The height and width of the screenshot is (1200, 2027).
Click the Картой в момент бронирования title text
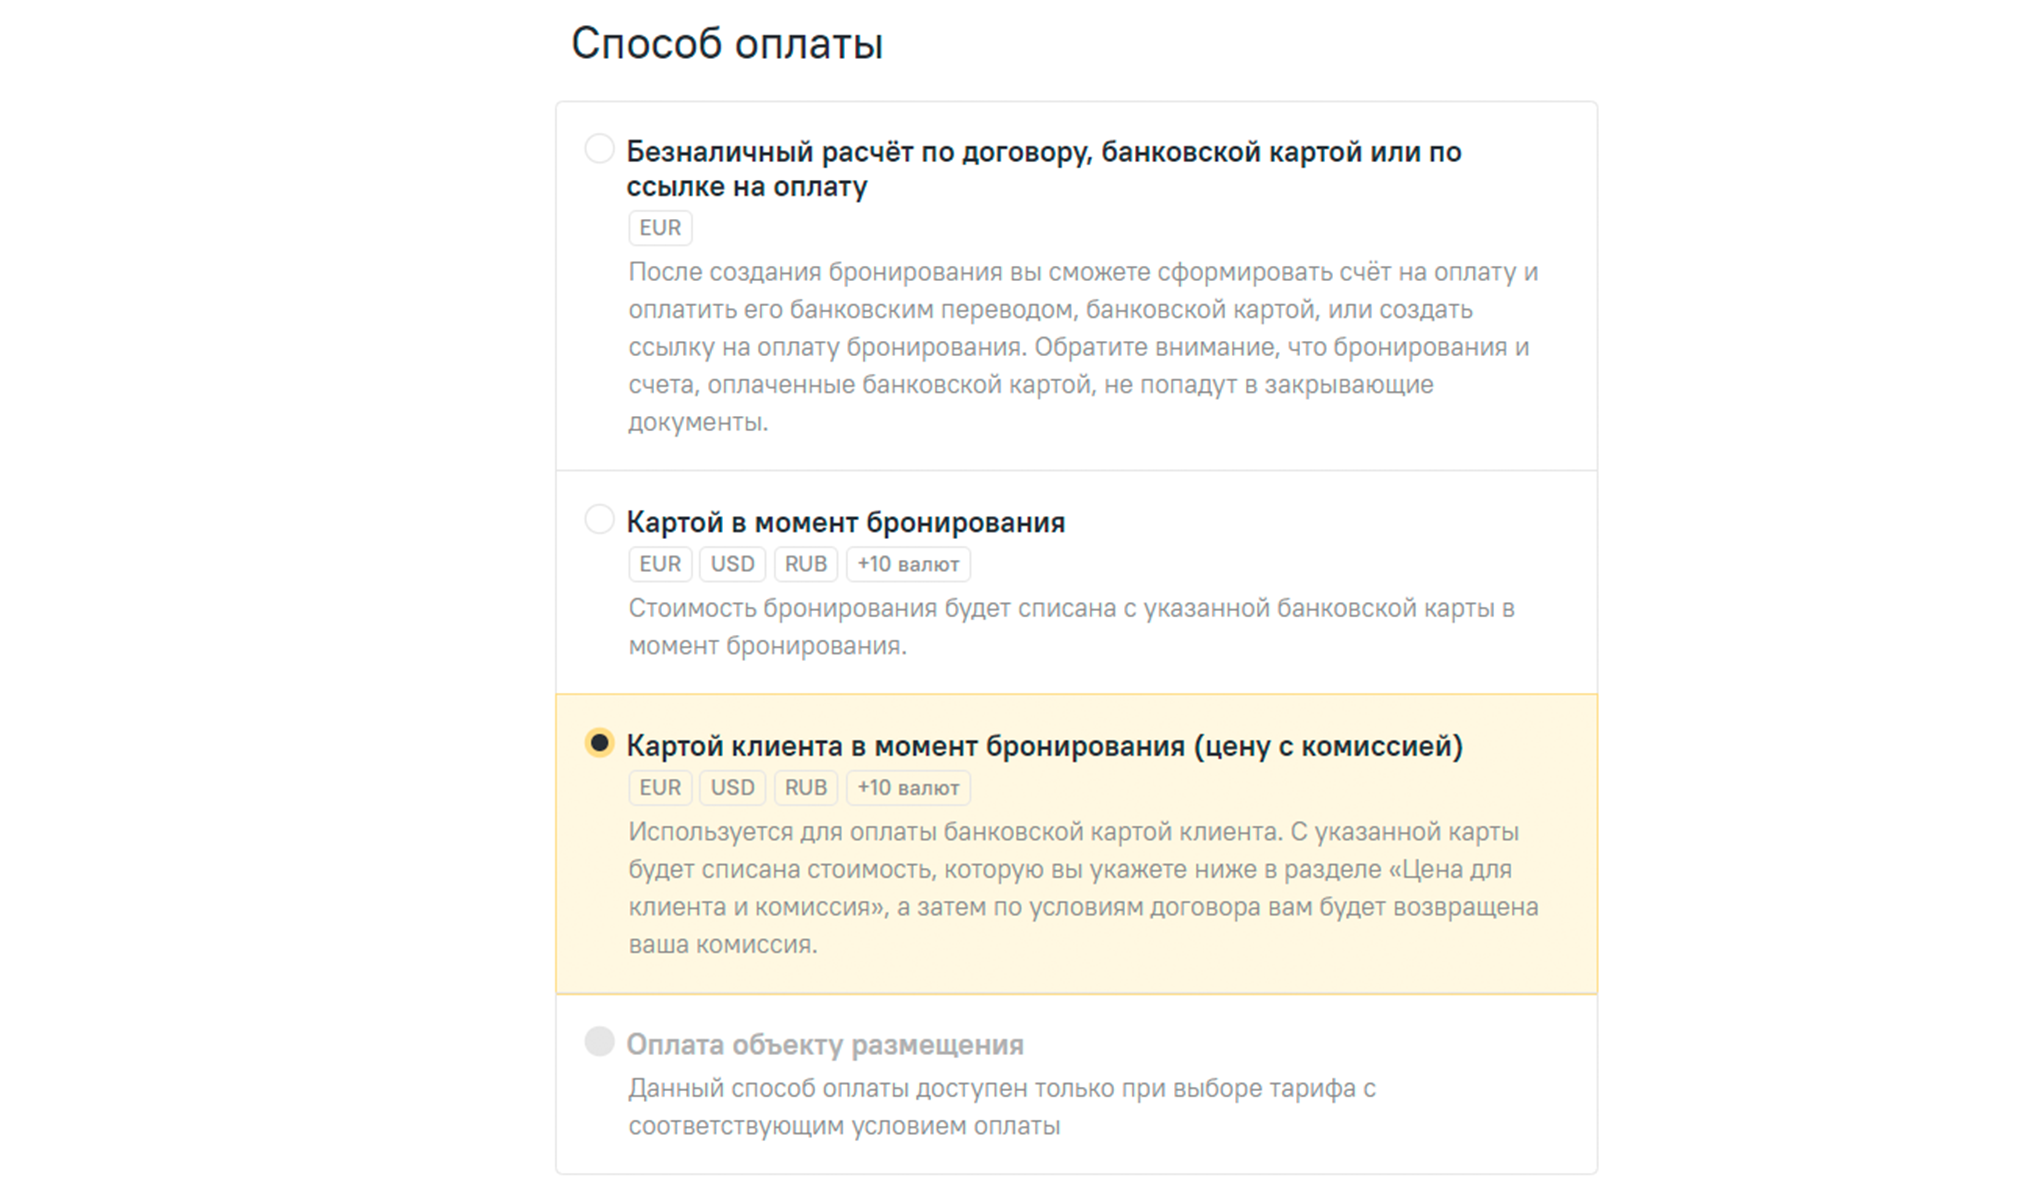(845, 522)
